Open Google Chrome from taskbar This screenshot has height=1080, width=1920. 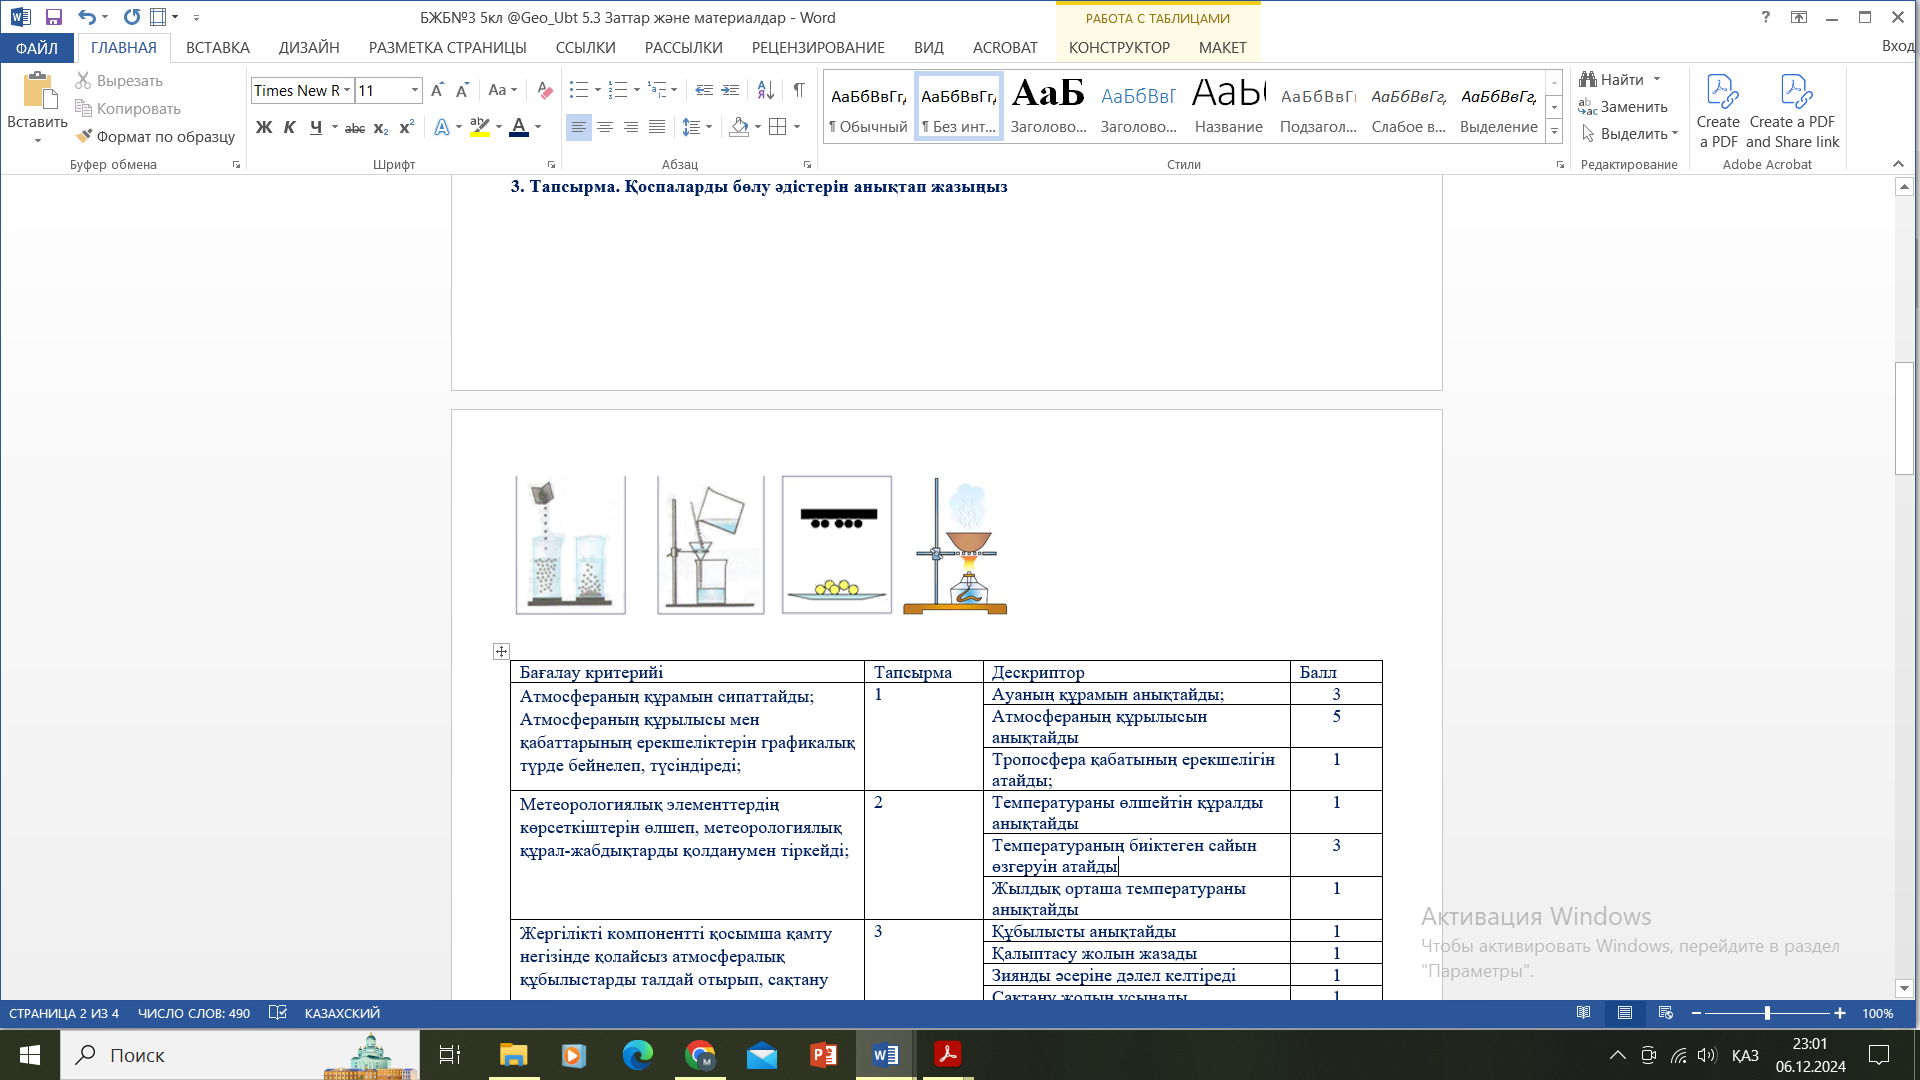coord(700,1055)
